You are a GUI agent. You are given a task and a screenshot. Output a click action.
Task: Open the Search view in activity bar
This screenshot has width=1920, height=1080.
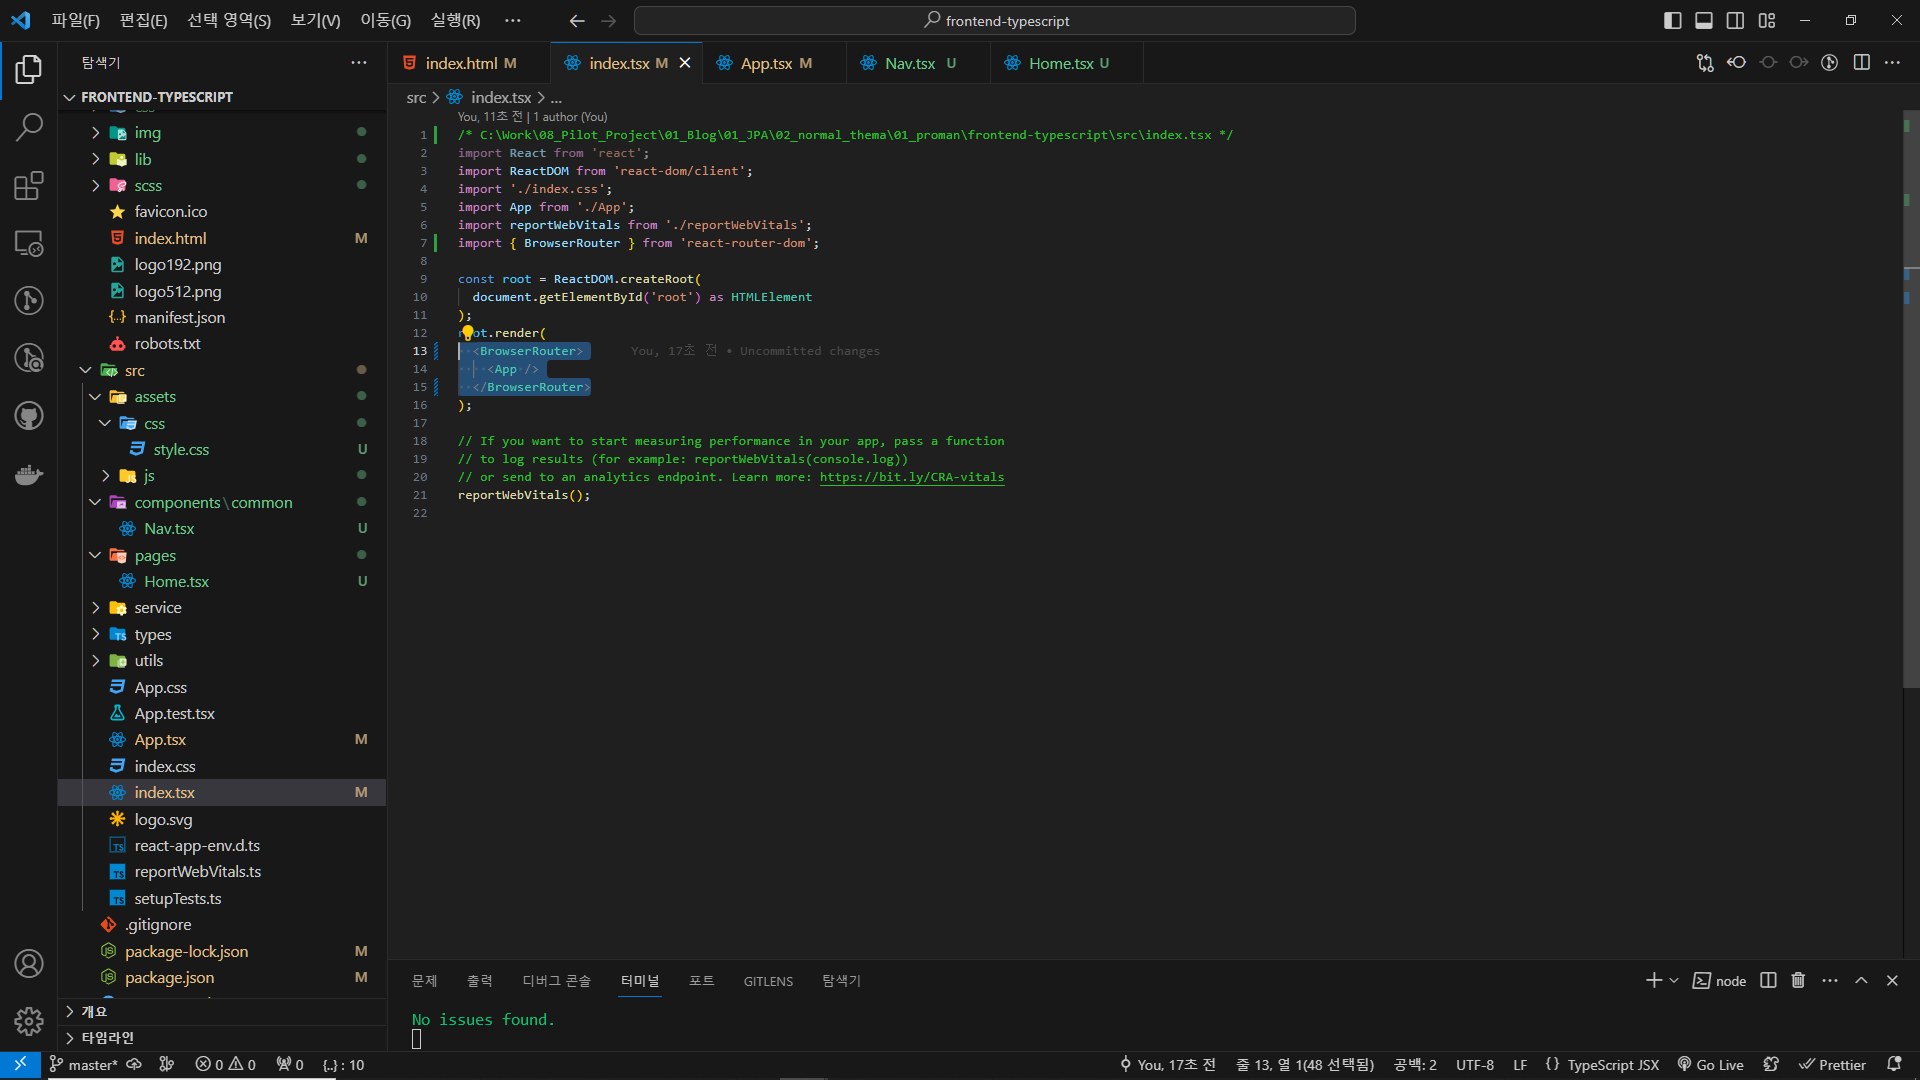29,127
